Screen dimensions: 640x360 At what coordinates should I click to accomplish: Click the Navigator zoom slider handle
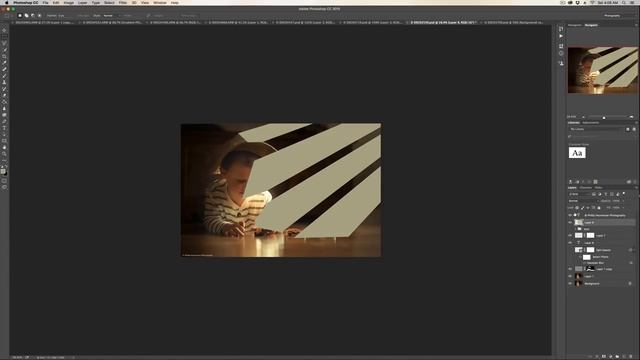coord(604,117)
